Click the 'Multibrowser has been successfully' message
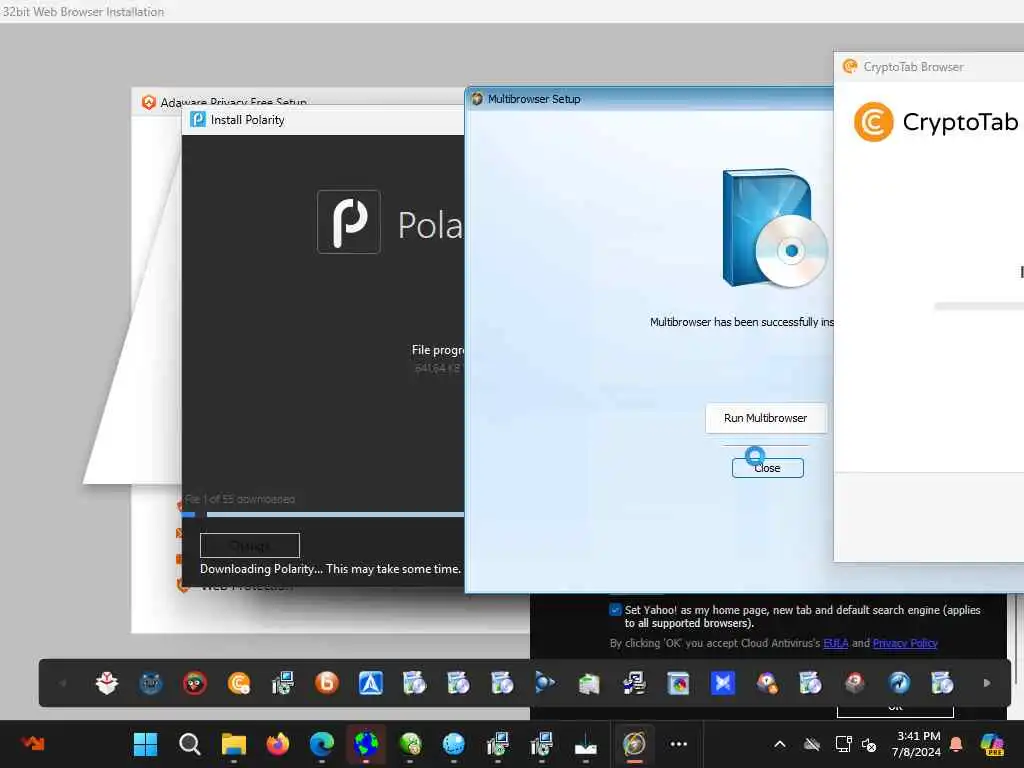Viewport: 1024px width, 768px height. (x=742, y=322)
